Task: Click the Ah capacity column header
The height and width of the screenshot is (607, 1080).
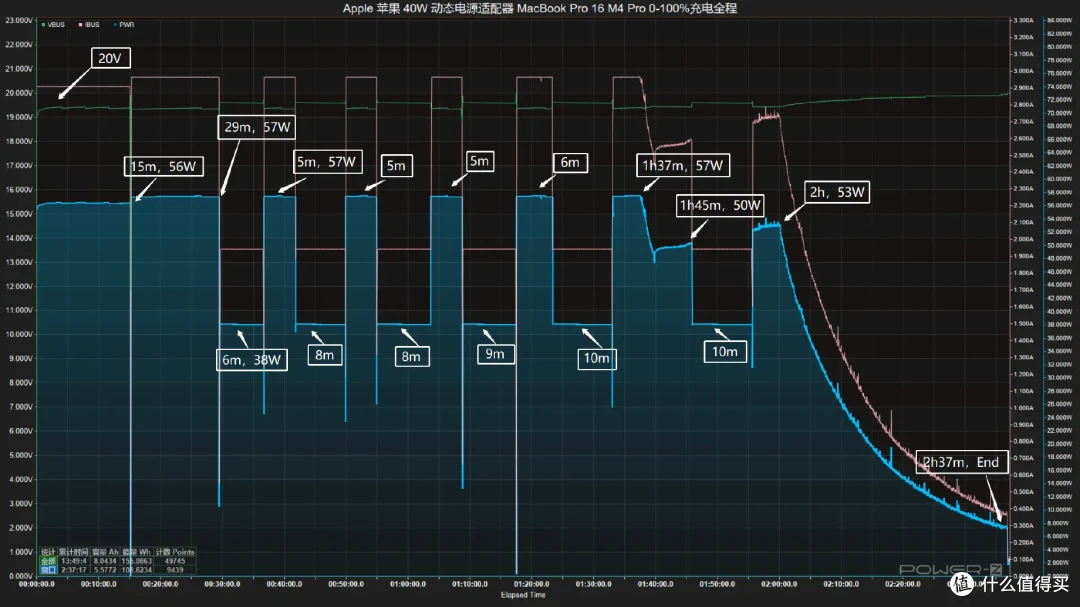Action: (105, 553)
